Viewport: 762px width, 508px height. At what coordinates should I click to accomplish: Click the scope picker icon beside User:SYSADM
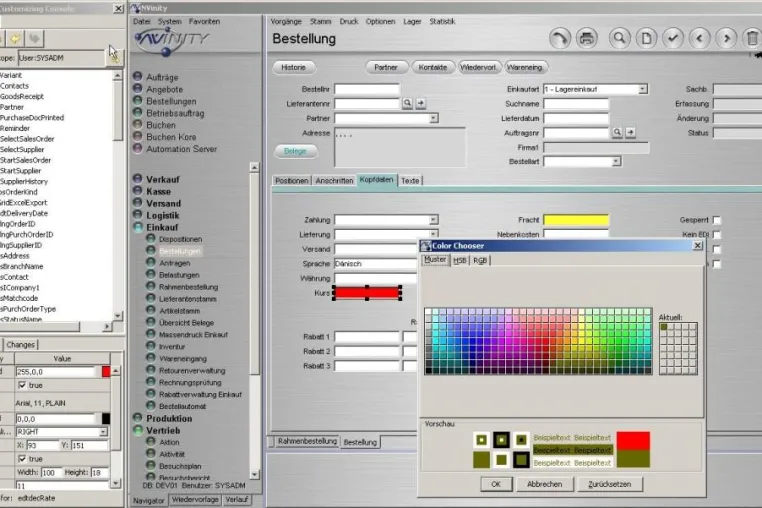click(x=114, y=58)
